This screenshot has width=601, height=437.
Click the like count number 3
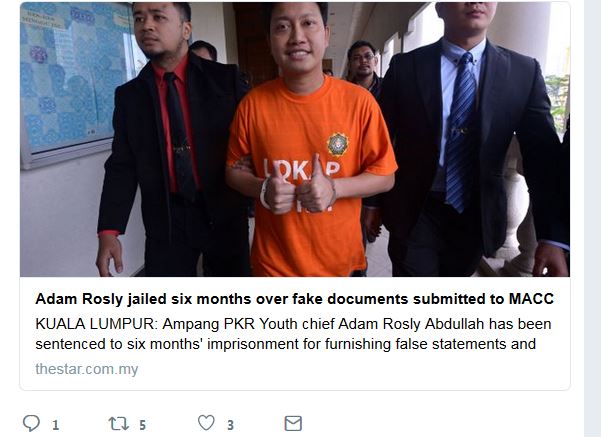(230, 425)
